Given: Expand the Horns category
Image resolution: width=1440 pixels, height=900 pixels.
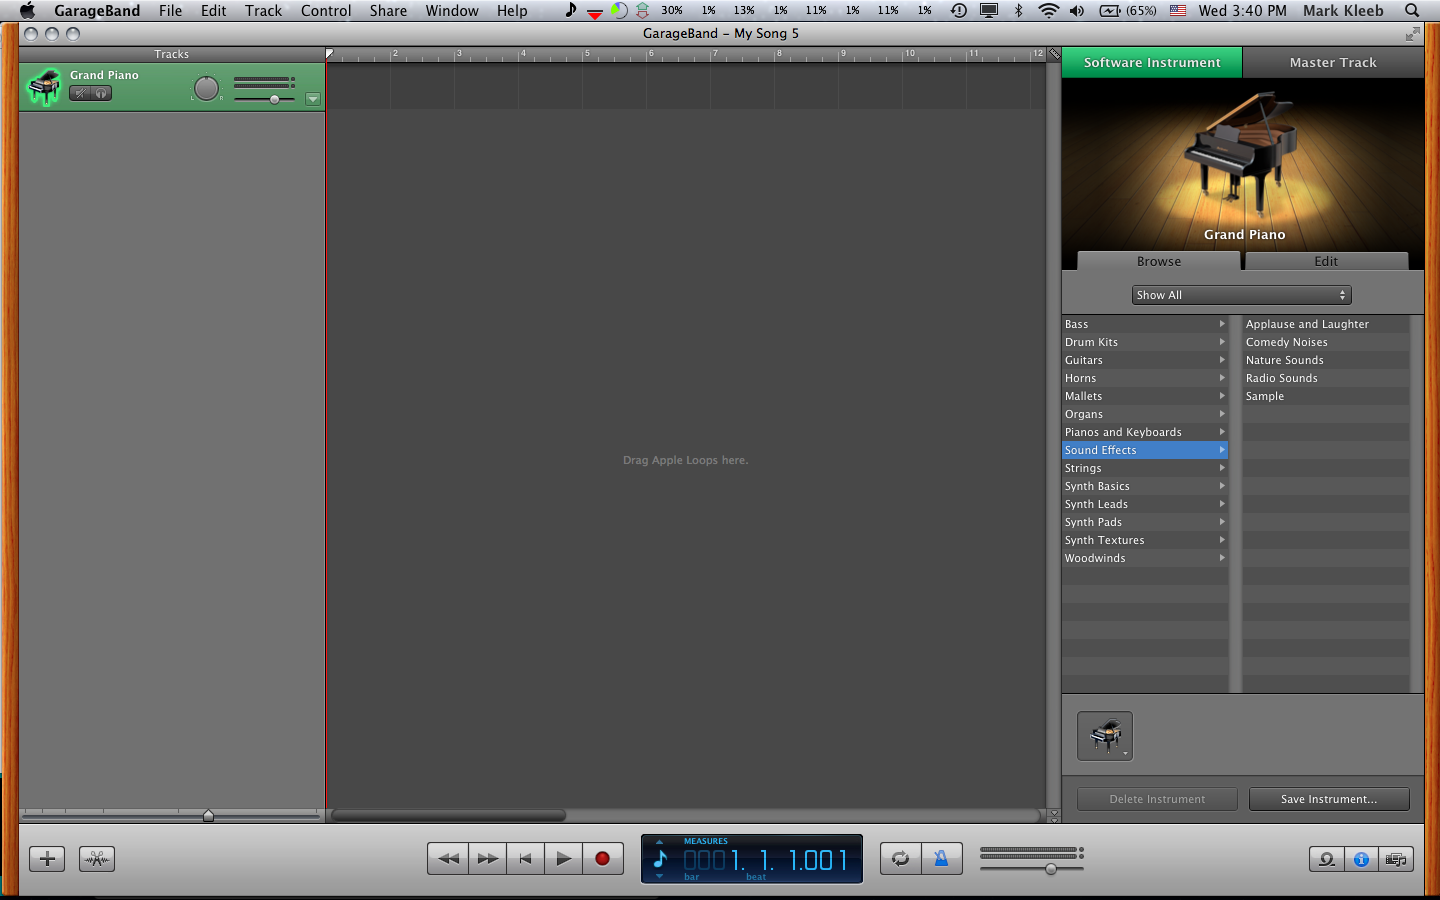Looking at the screenshot, I should coord(1145,378).
